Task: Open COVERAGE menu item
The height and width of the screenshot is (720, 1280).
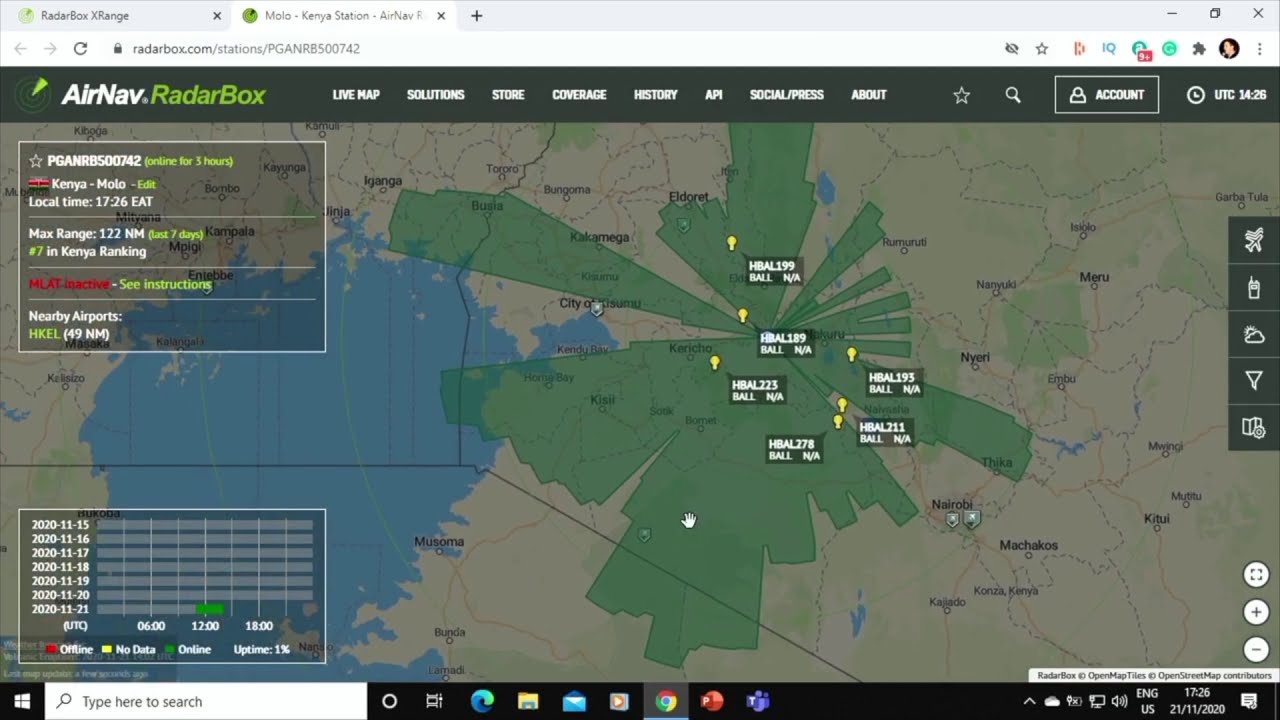Action: pyautogui.click(x=579, y=95)
